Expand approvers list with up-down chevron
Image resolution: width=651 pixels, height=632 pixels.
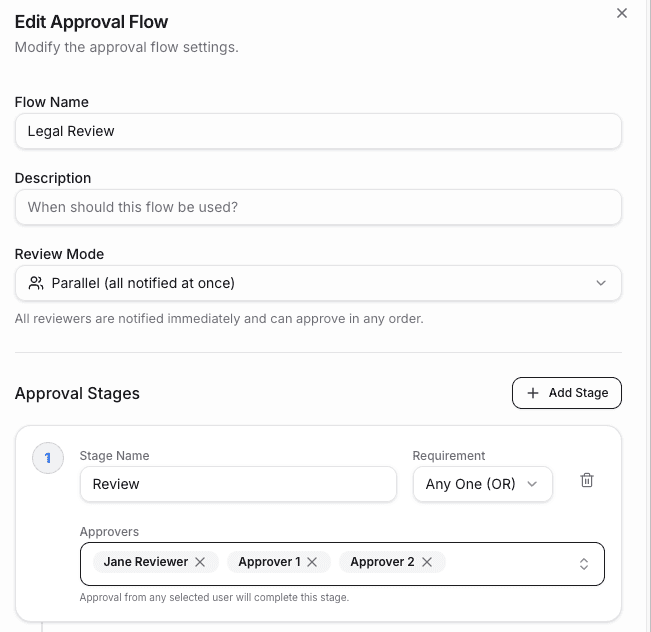(584, 564)
